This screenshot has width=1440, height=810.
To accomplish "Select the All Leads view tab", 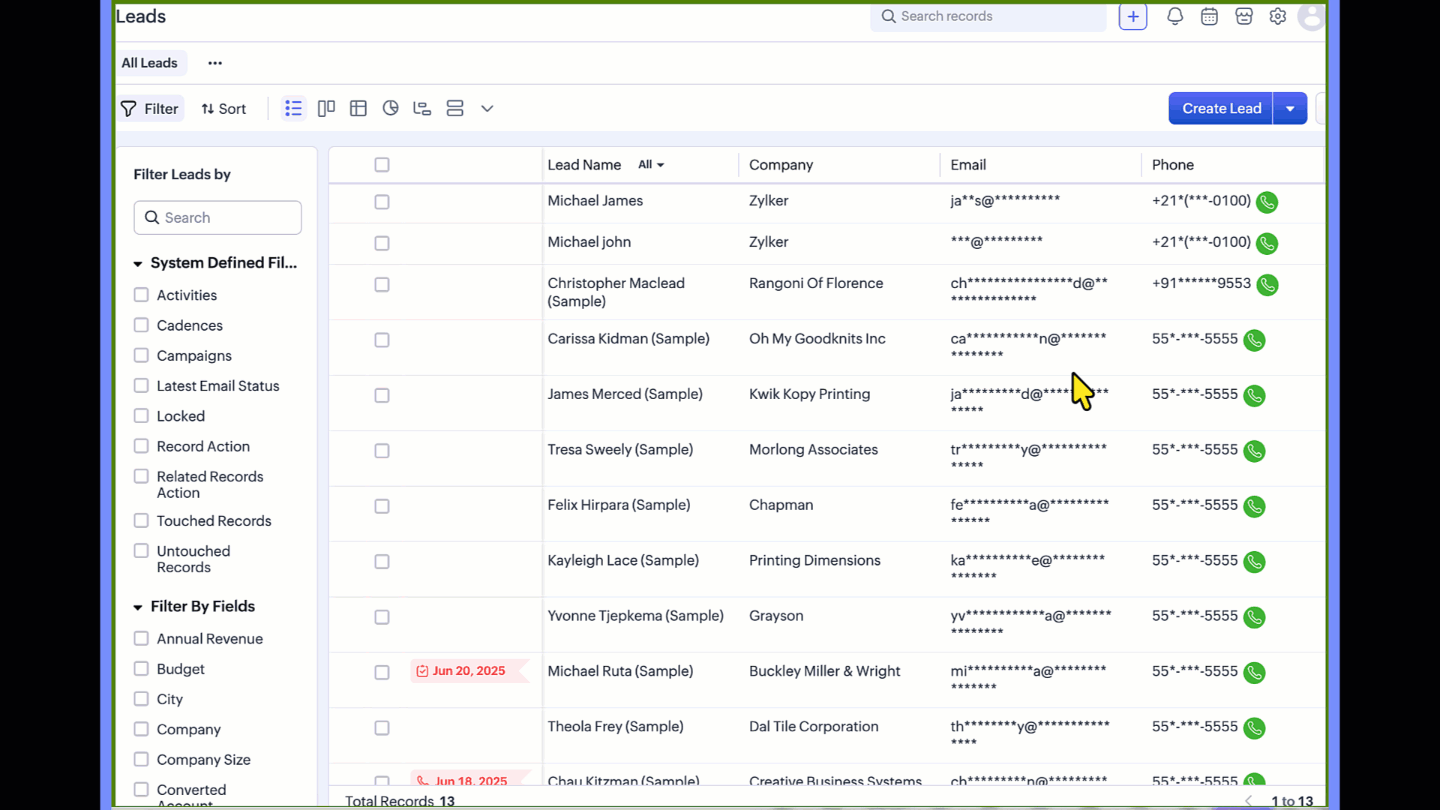I will coord(150,63).
